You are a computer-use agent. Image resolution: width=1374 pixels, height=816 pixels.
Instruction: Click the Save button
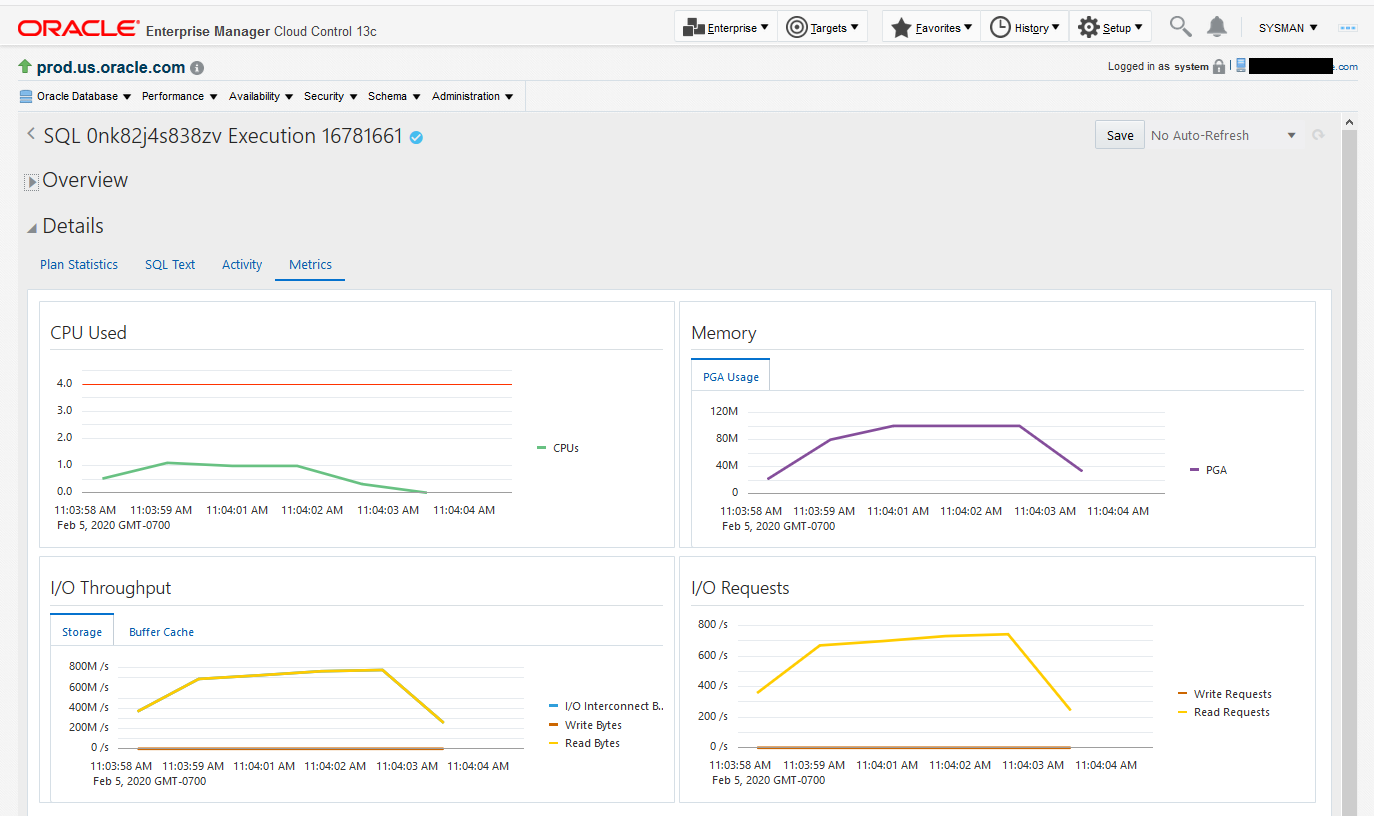point(1120,135)
